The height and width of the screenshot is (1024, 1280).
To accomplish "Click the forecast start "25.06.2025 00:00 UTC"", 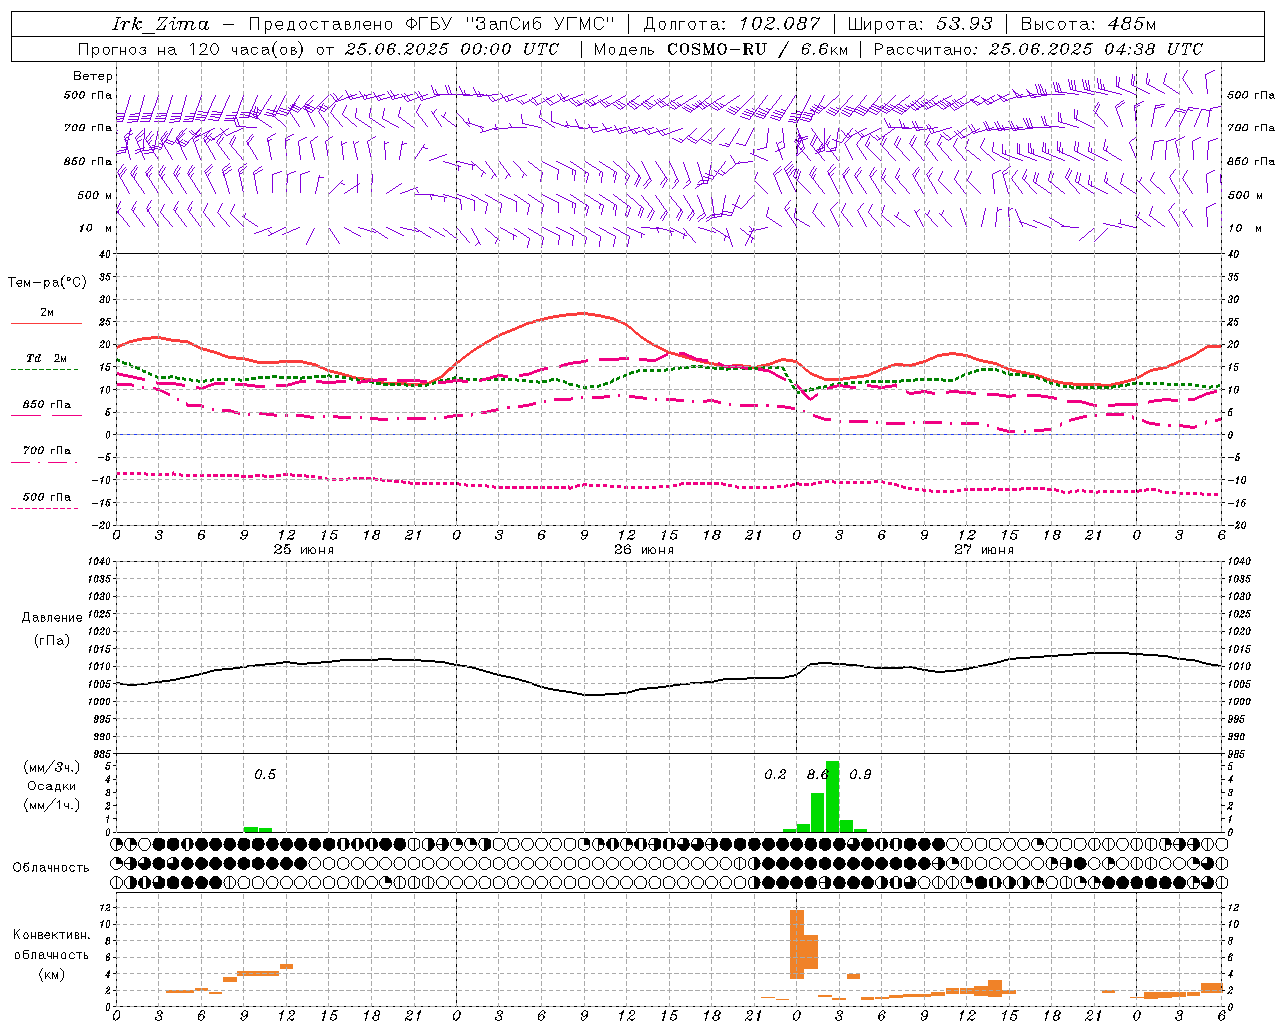I will (452, 49).
